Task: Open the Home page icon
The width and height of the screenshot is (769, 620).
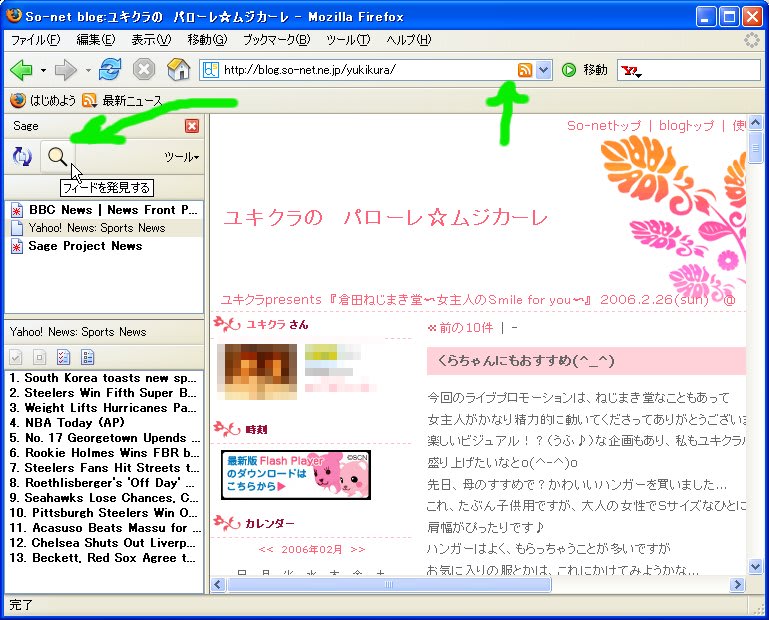Action: pyautogui.click(x=179, y=70)
